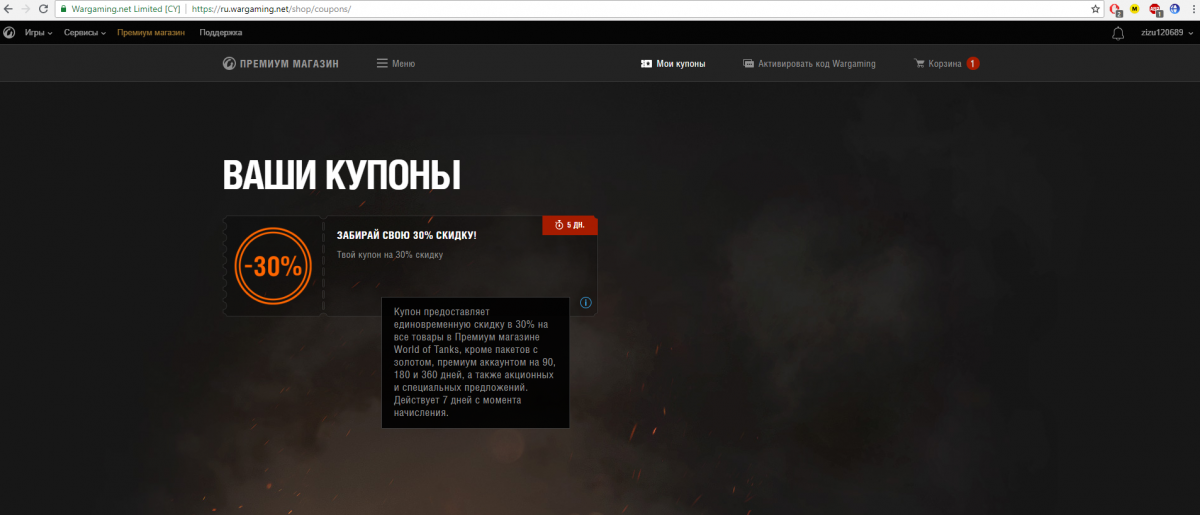Click the coupon description tooltip
This screenshot has height=515, width=1200.
point(476,362)
